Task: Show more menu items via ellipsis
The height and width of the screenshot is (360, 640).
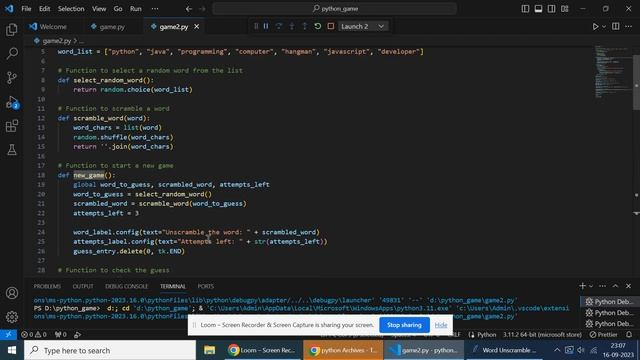Action: coord(155,9)
